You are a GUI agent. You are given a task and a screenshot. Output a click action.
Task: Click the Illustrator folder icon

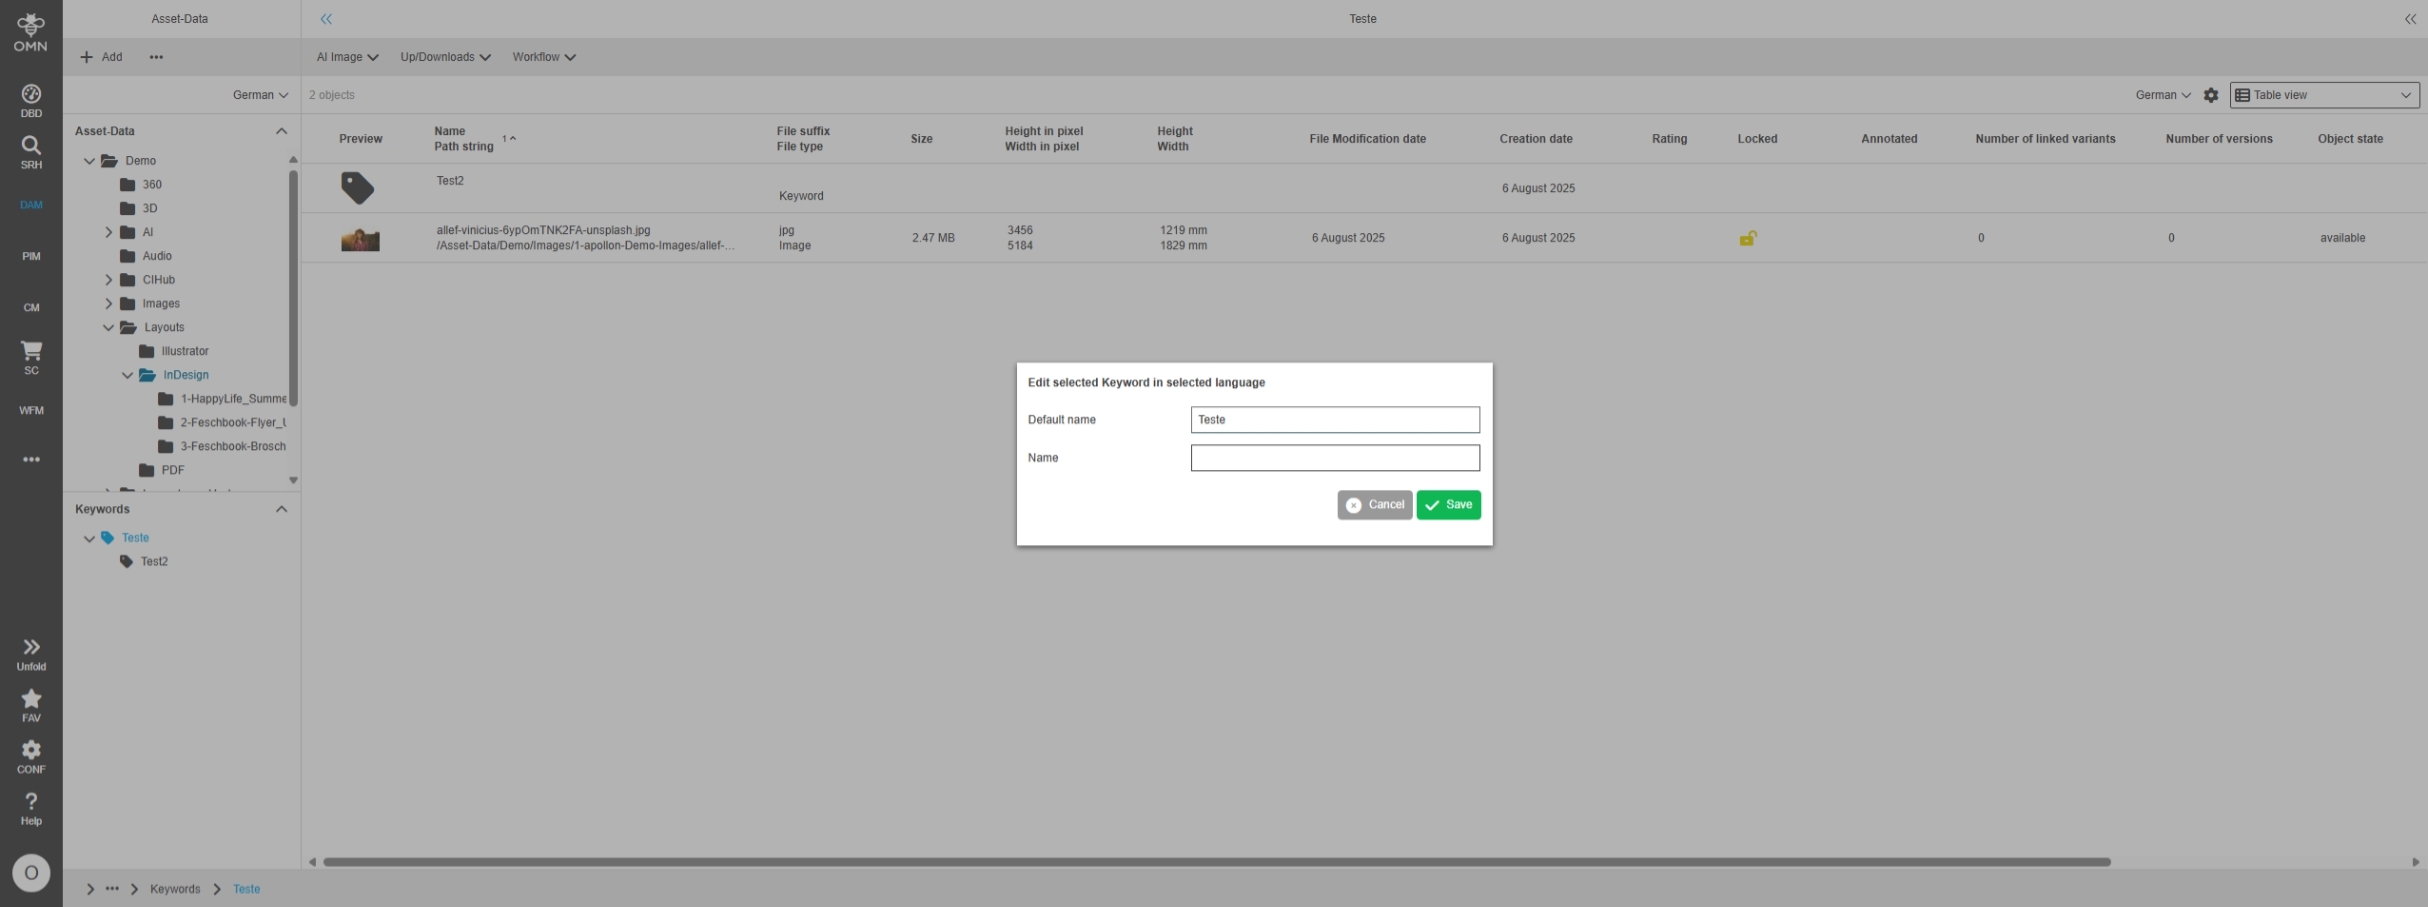(x=147, y=351)
